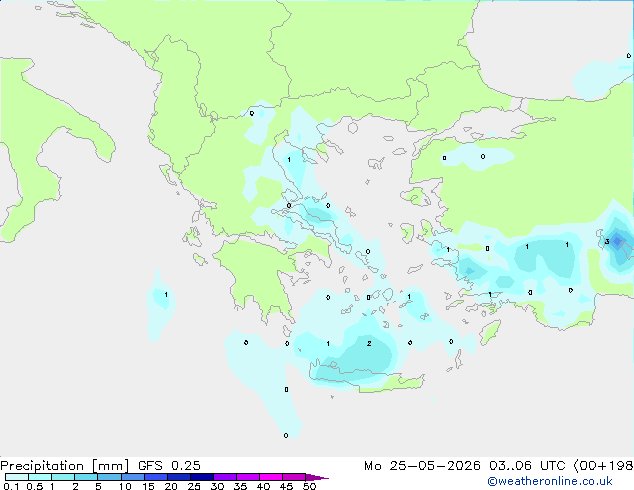The height and width of the screenshot is (490, 634).
Task: Click the 45–50 mm legend swatch
Action: coord(294,477)
